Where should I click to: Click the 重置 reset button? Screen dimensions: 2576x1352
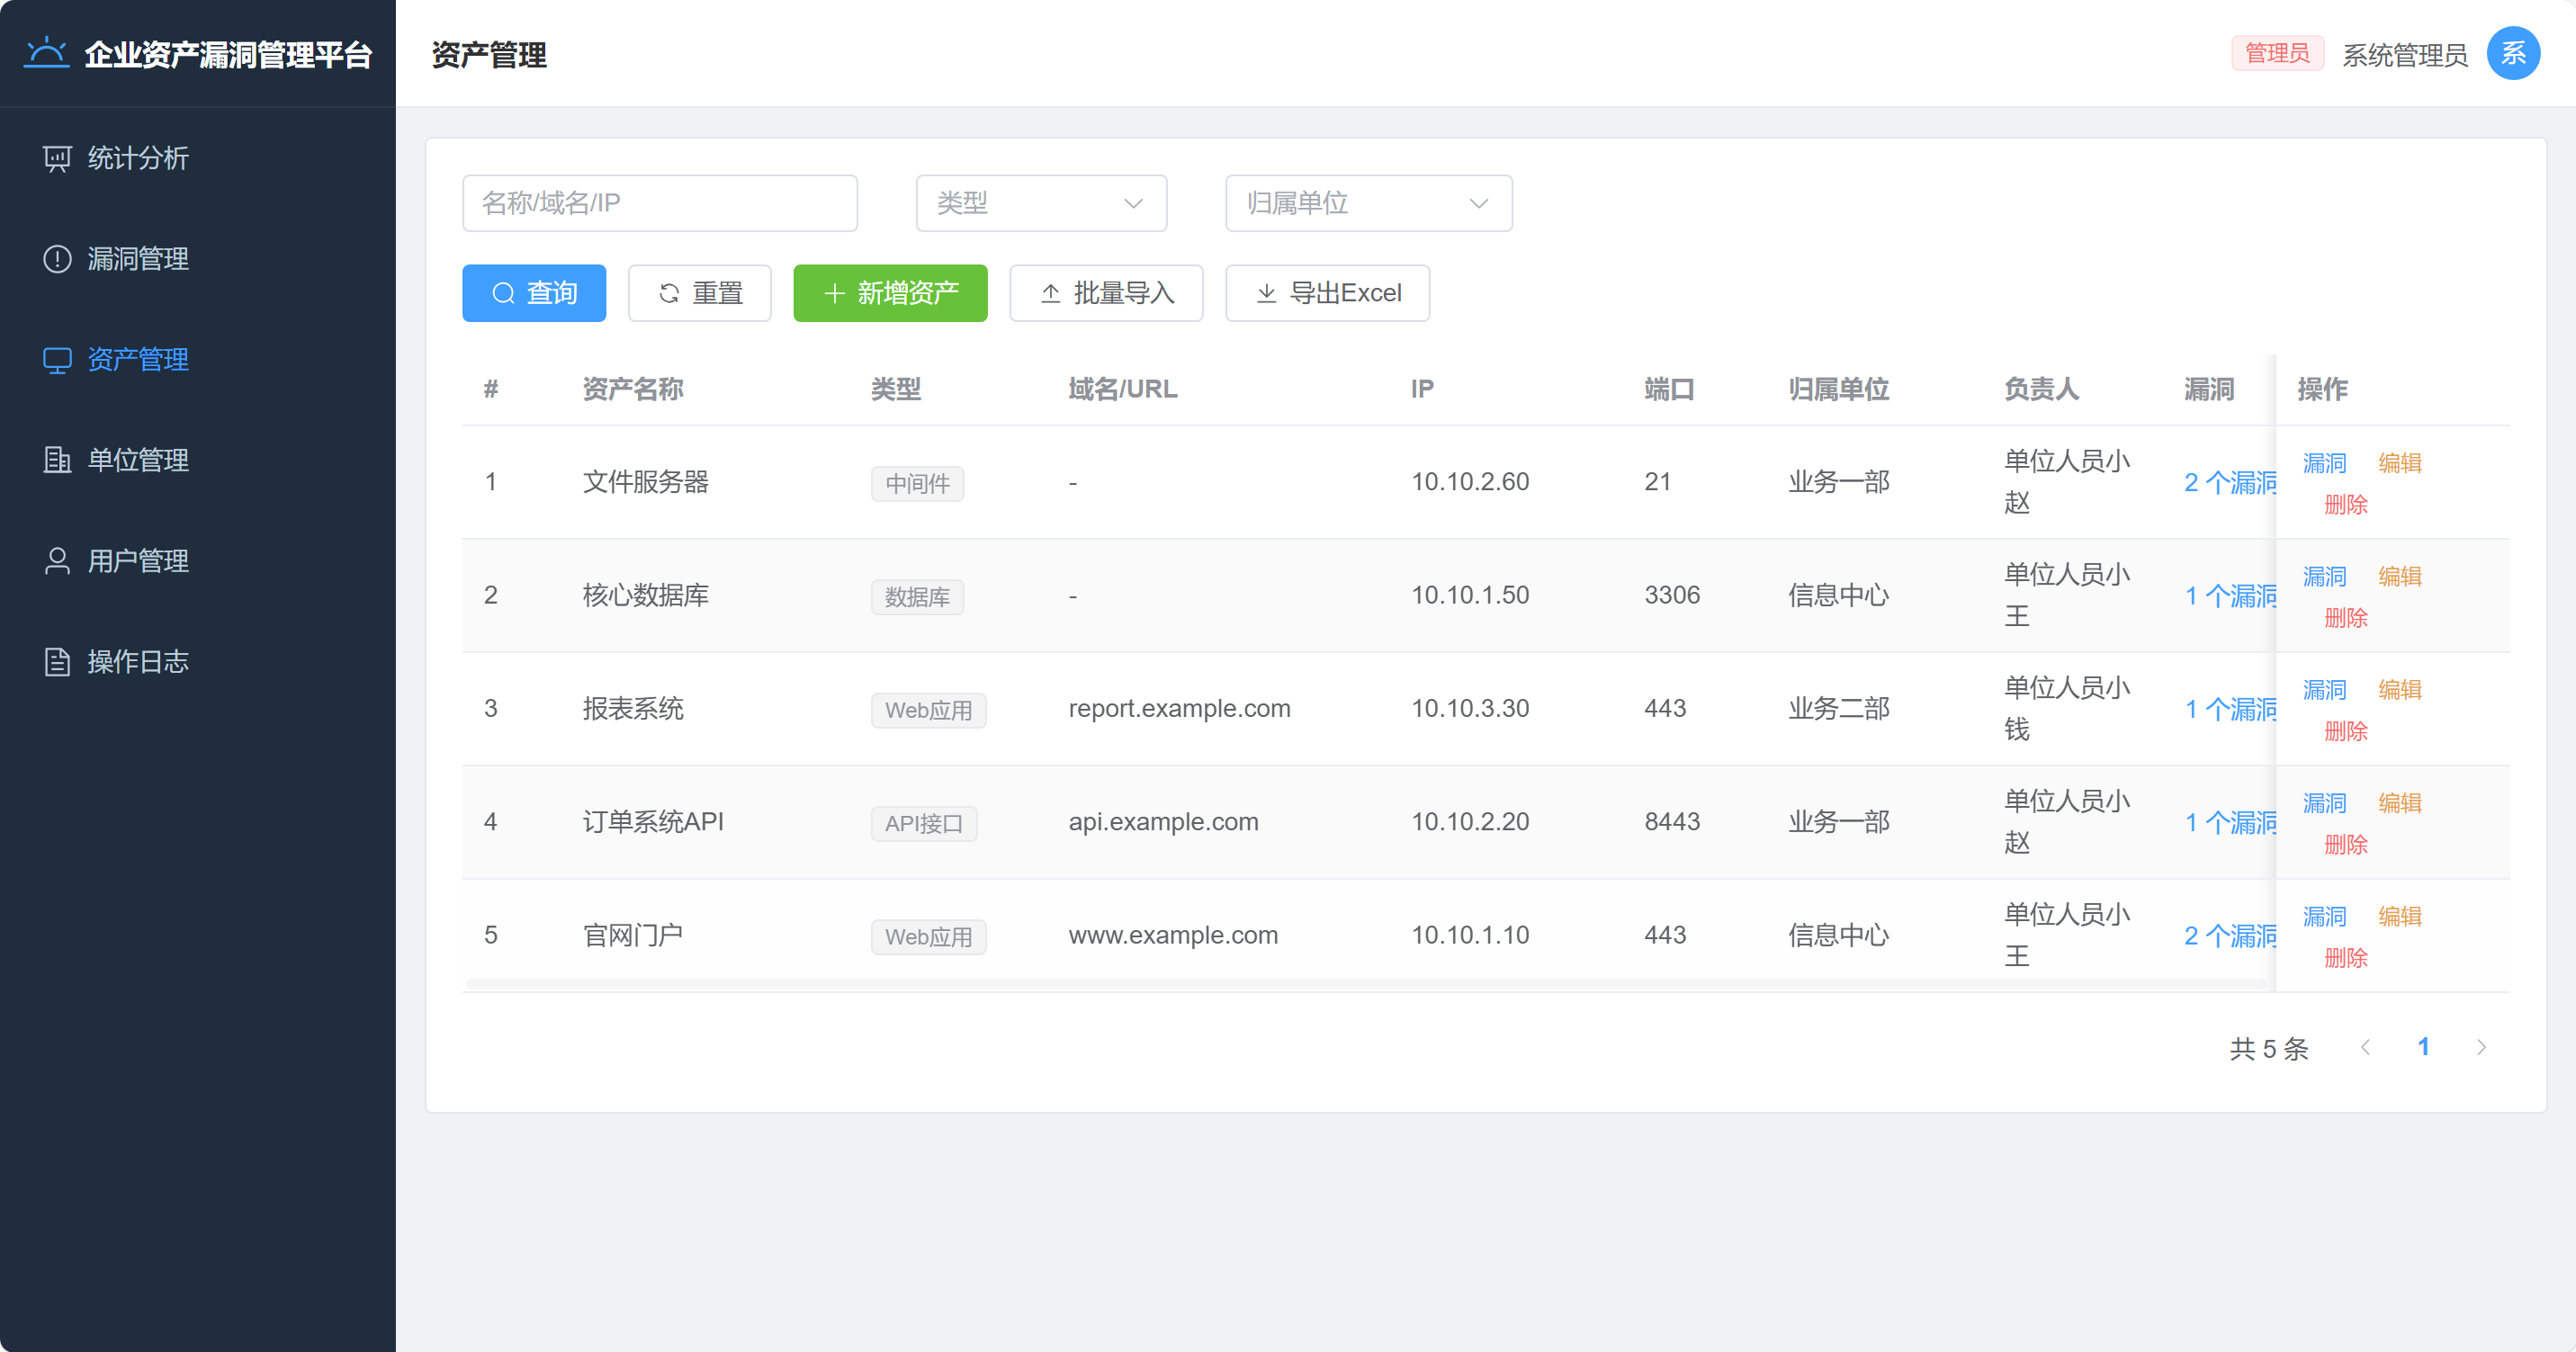tap(700, 293)
